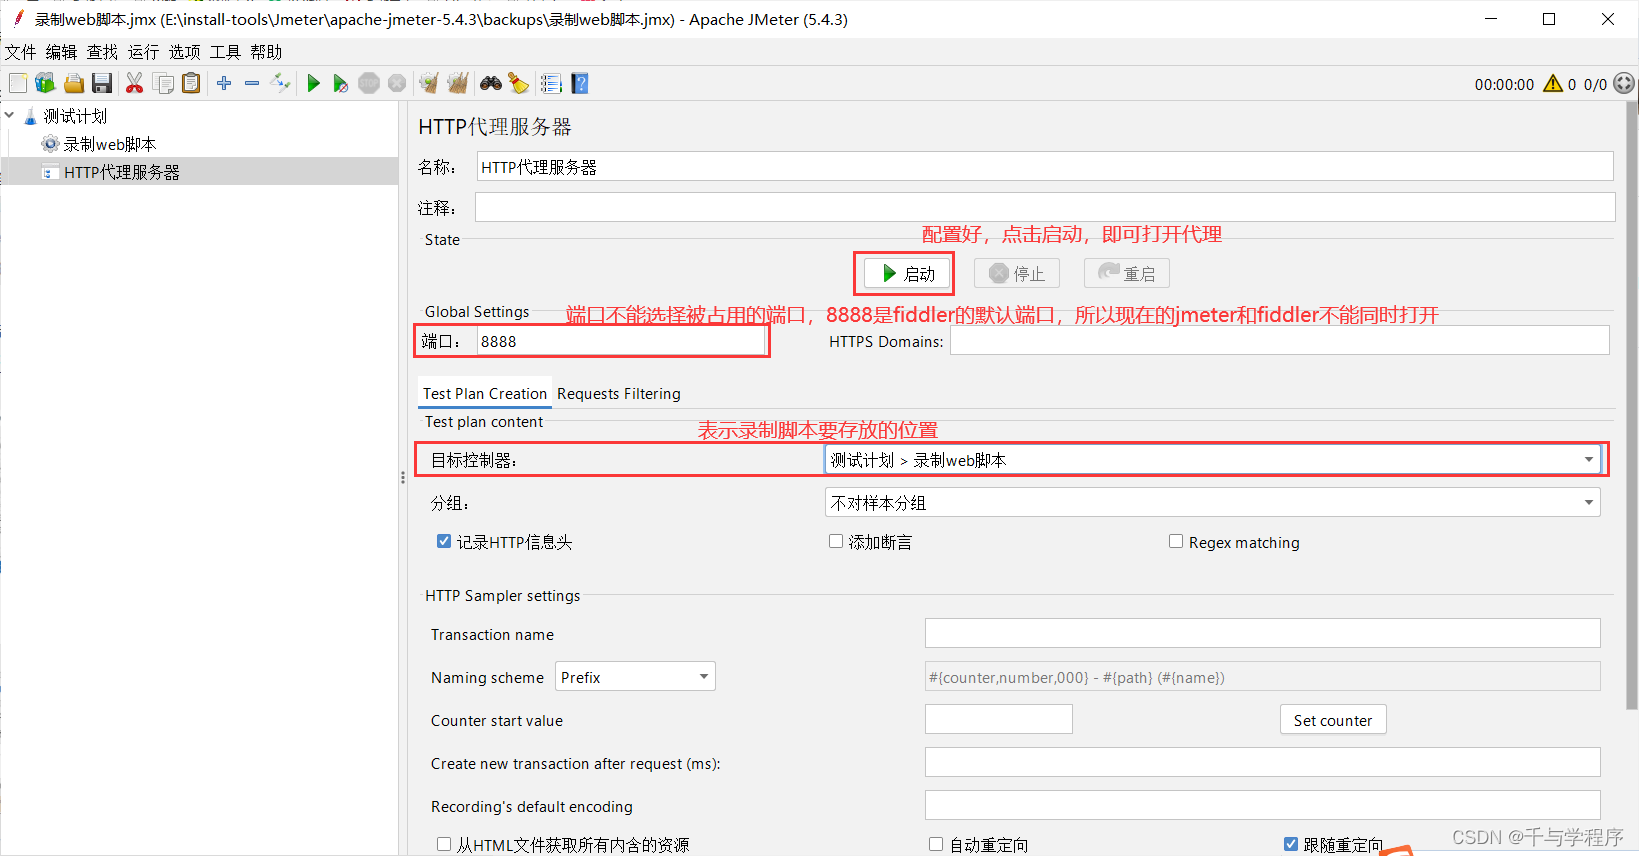
Task: Select the HTTP代理服务器 tree item
Action: 121,172
